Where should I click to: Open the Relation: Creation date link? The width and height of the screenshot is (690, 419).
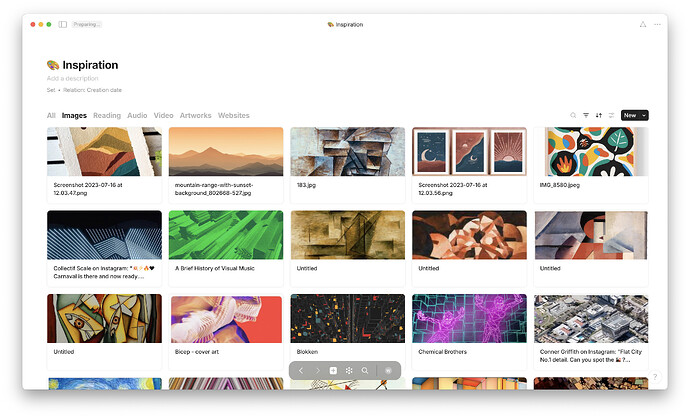(92, 90)
